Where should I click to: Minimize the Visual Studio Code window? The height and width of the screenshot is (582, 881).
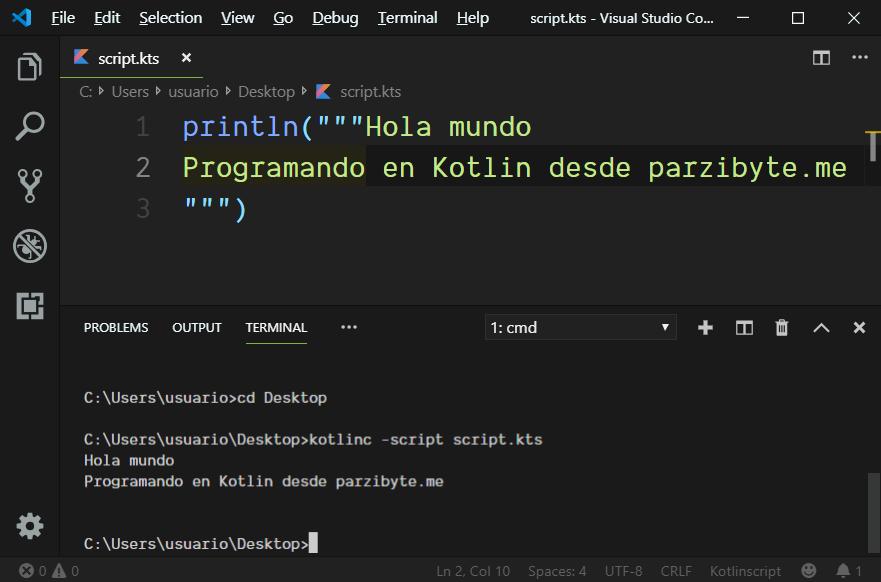pyautogui.click(x=743, y=18)
